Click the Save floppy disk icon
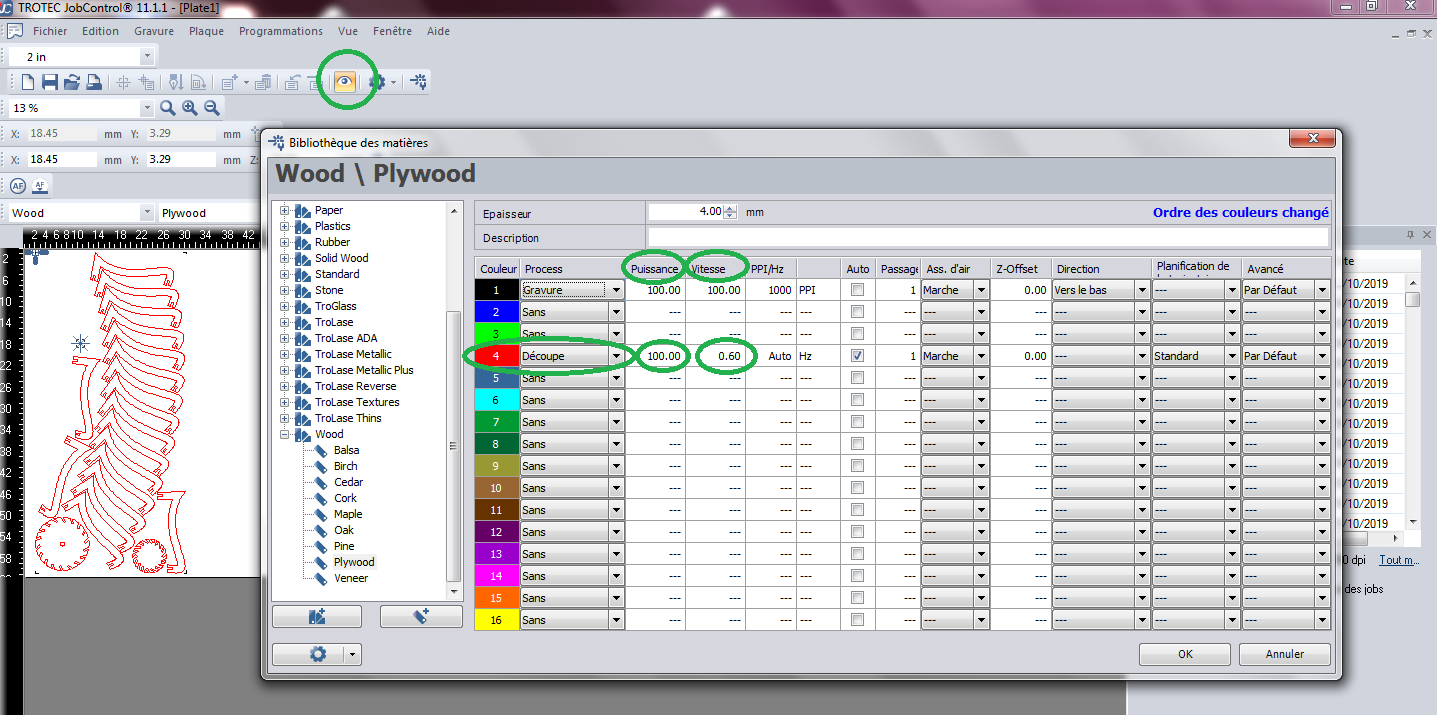 pos(50,82)
